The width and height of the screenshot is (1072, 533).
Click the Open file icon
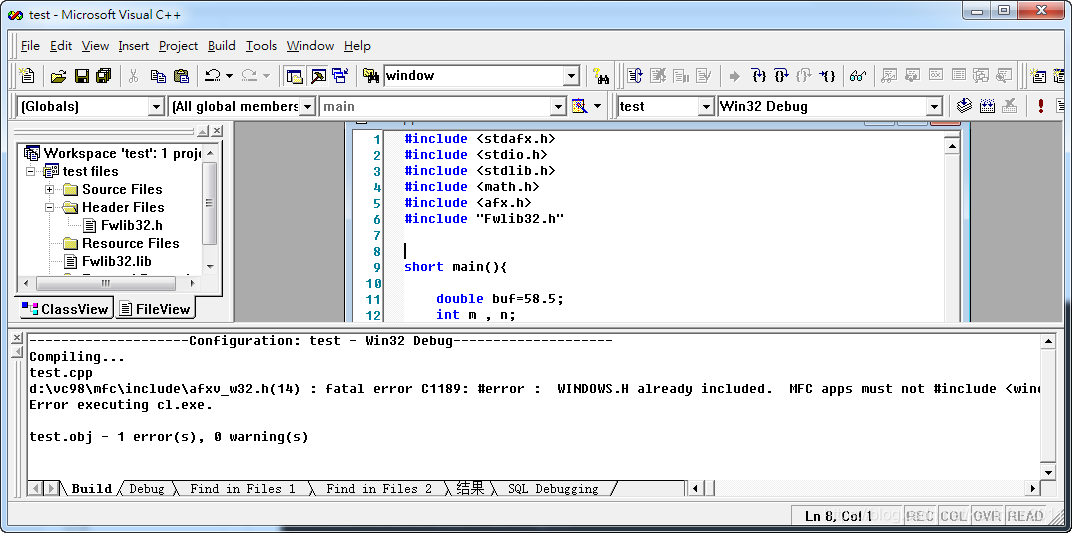(59, 76)
